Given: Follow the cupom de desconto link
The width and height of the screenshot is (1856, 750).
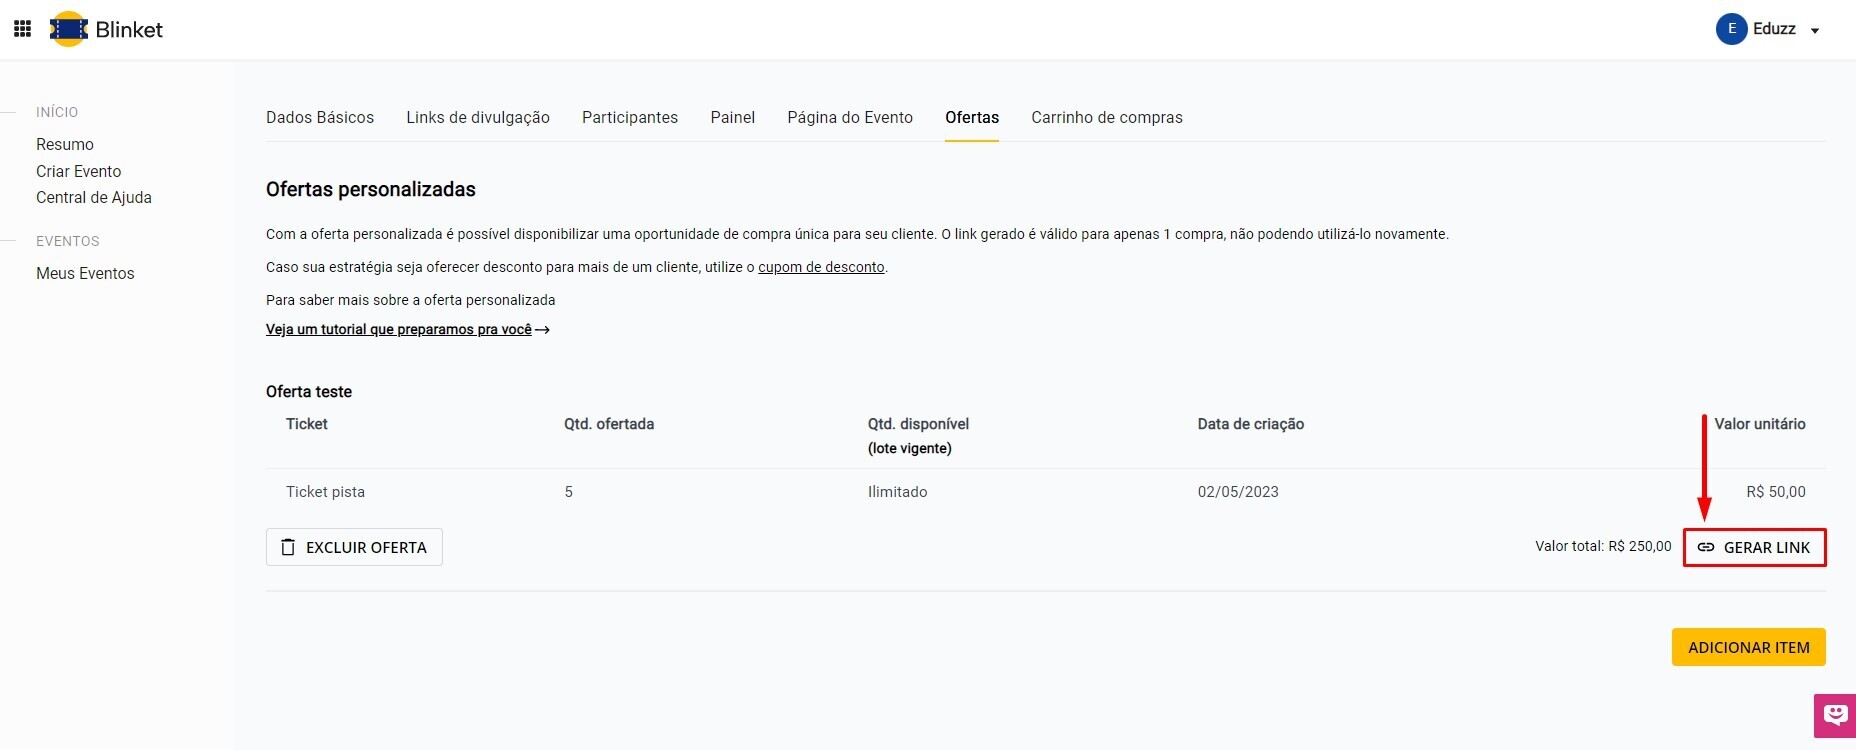Looking at the screenshot, I should (821, 267).
